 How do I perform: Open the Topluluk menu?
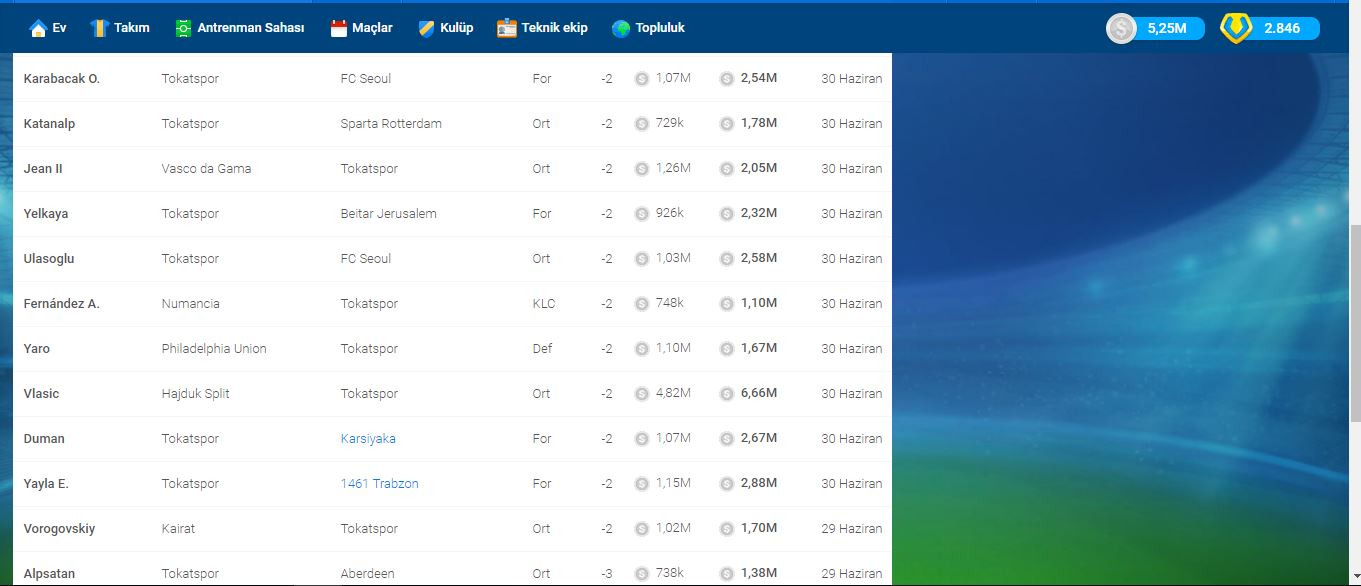coord(648,28)
